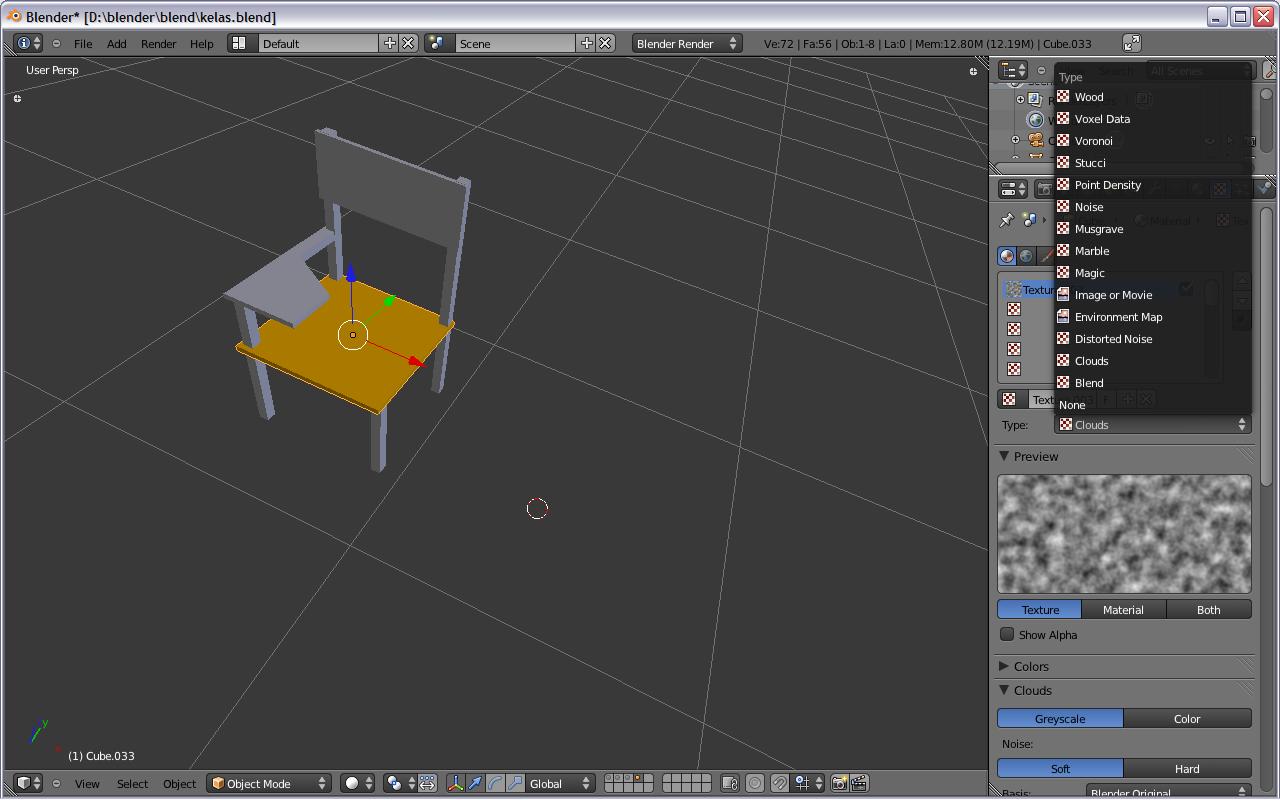Add a new scene with plus icon
The image size is (1280, 800).
(x=587, y=43)
